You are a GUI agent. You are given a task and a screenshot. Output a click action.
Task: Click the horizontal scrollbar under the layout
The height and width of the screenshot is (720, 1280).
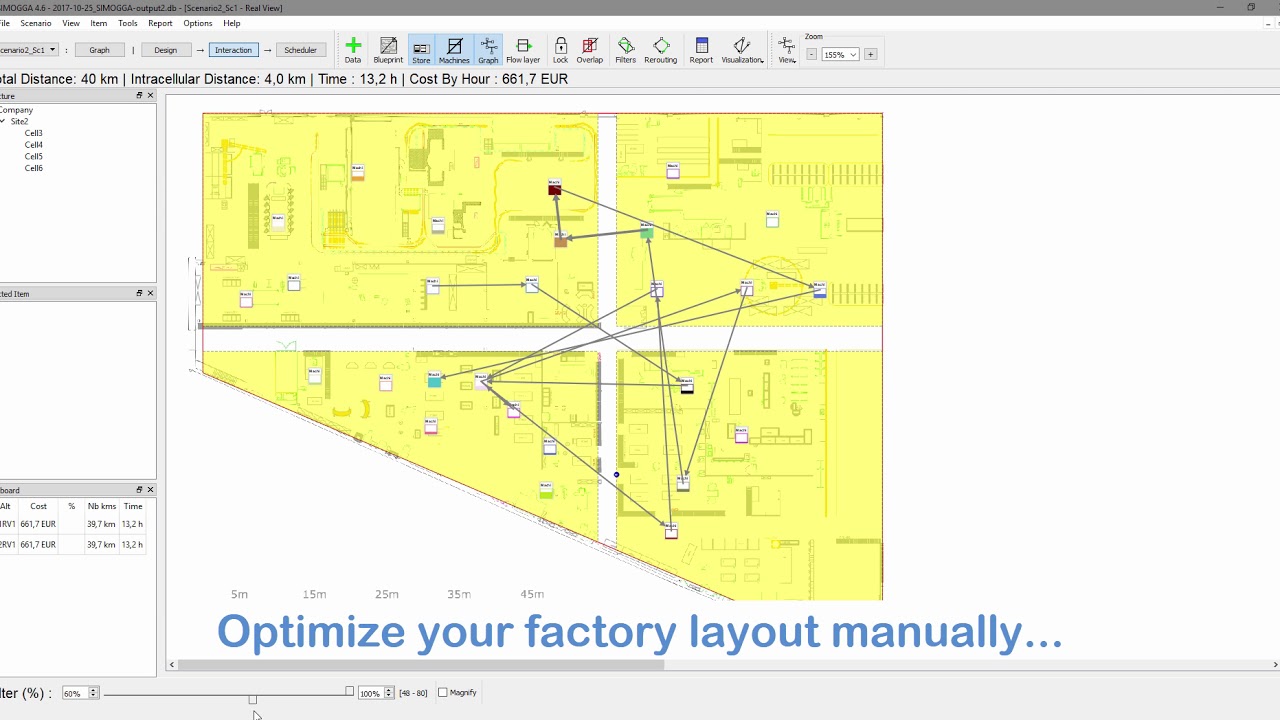(420, 664)
